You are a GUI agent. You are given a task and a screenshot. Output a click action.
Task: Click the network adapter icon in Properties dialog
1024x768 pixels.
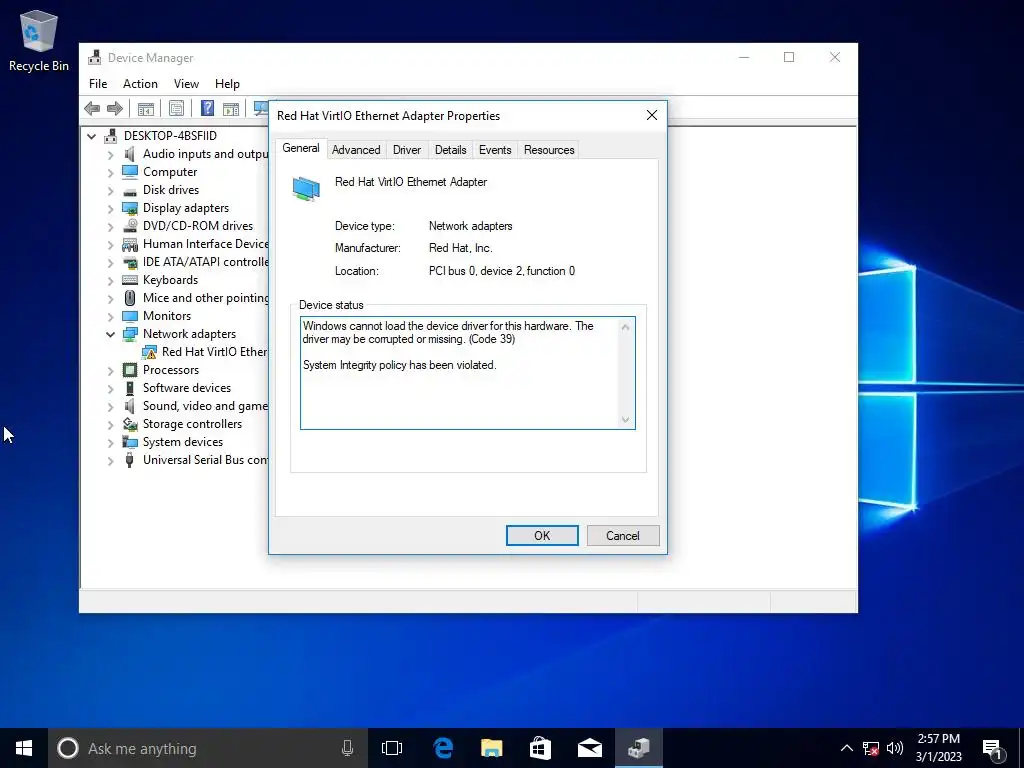tap(306, 189)
